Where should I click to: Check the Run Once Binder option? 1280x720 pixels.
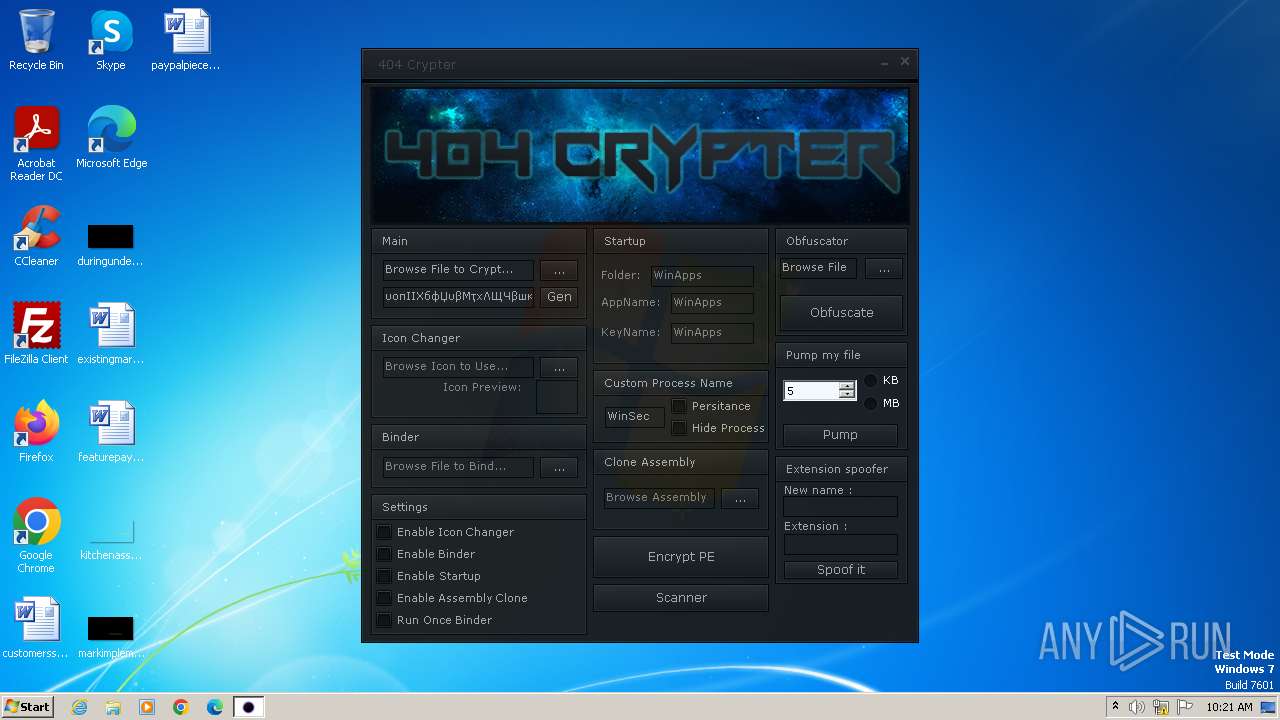pos(384,620)
